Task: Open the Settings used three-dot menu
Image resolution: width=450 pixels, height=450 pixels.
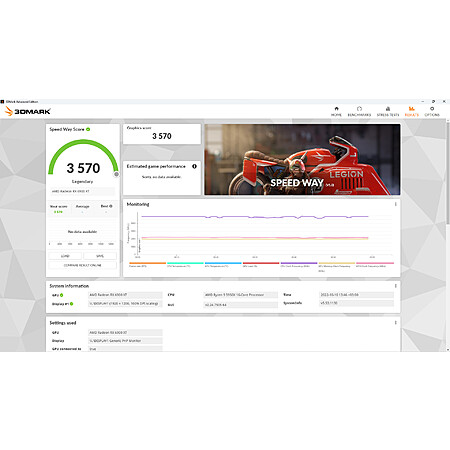Action: (x=395, y=322)
